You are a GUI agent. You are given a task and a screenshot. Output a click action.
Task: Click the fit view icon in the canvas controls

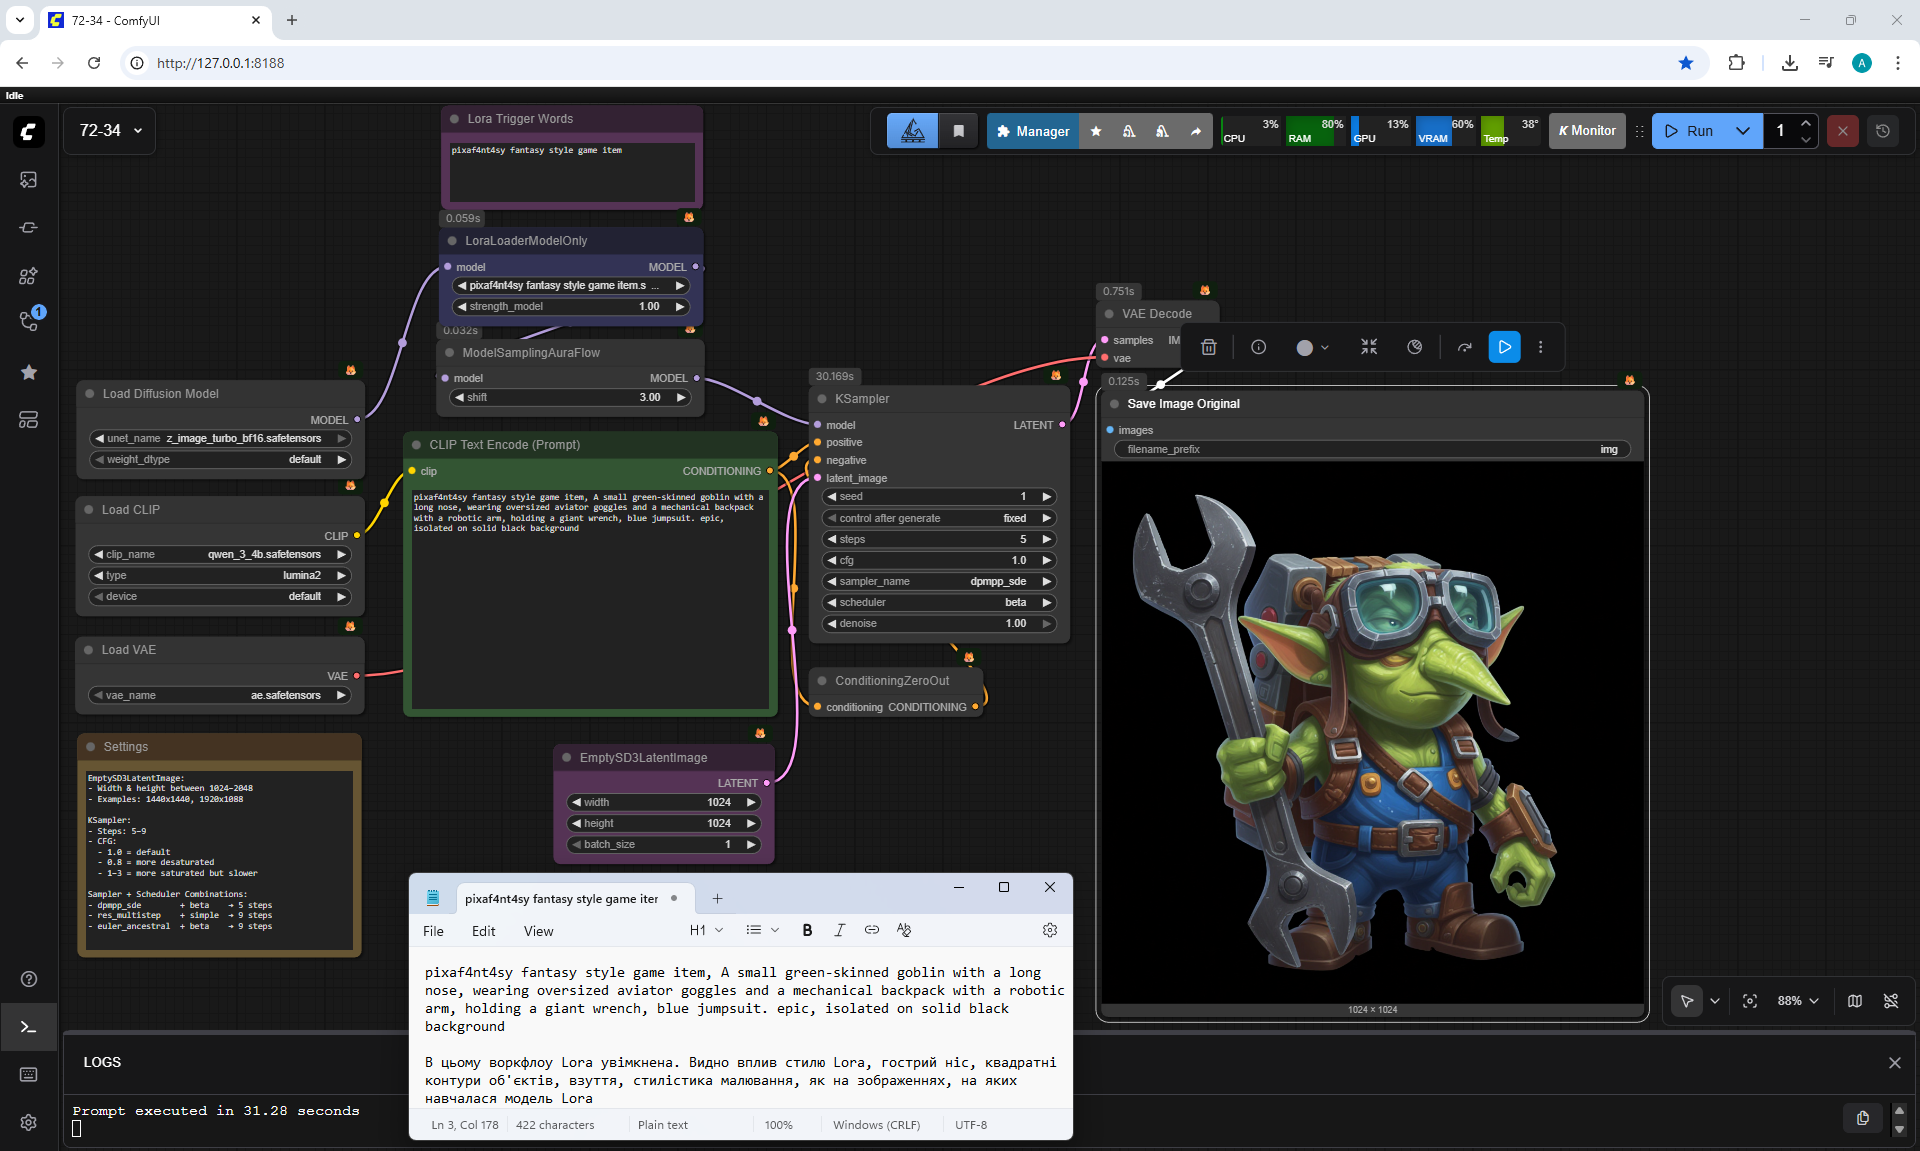point(1749,1001)
